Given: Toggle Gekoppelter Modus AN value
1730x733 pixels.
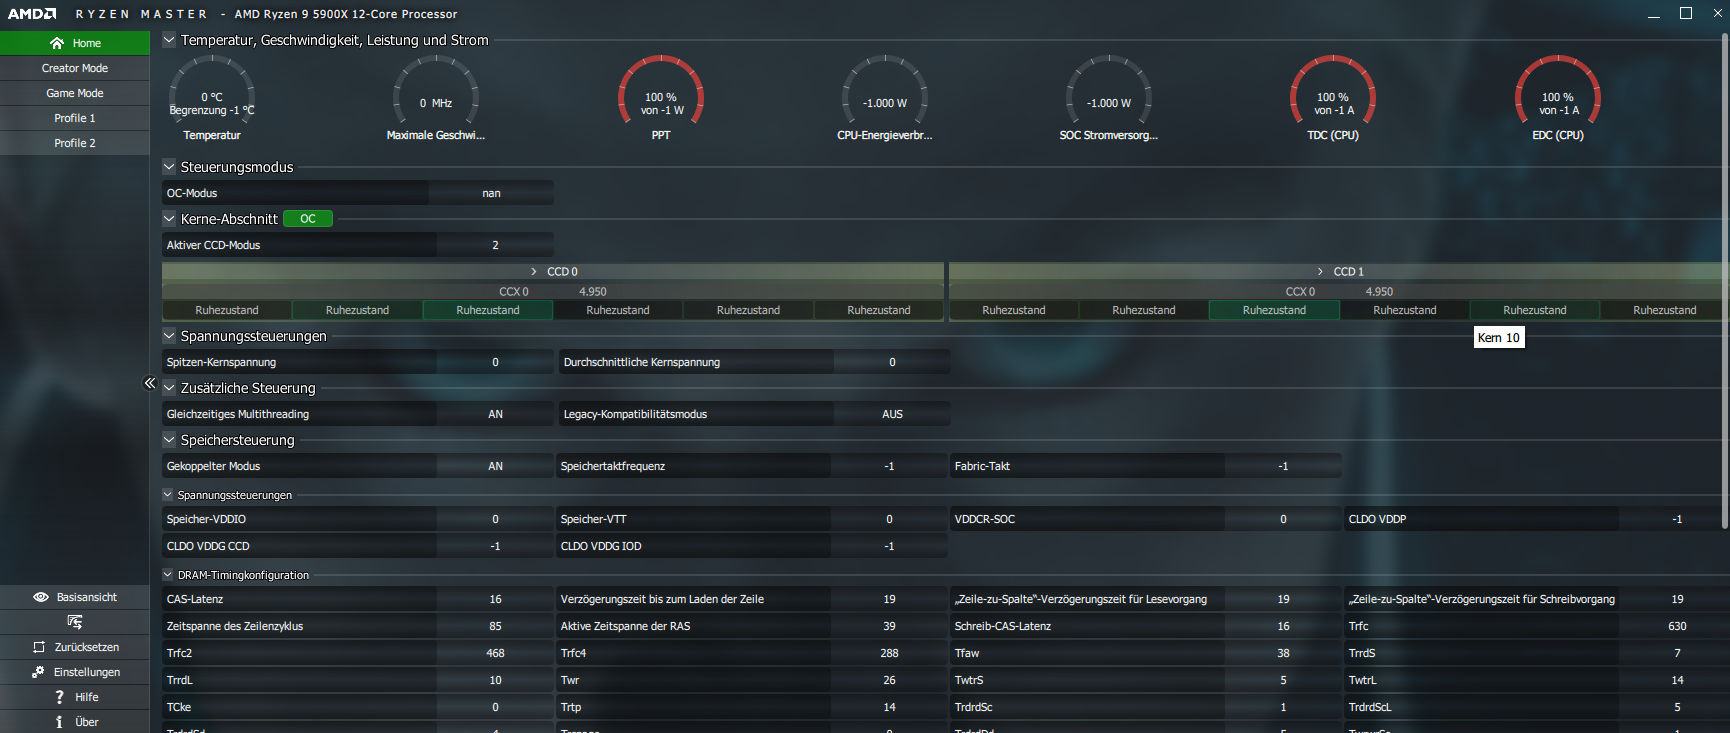Looking at the screenshot, I should click(495, 466).
